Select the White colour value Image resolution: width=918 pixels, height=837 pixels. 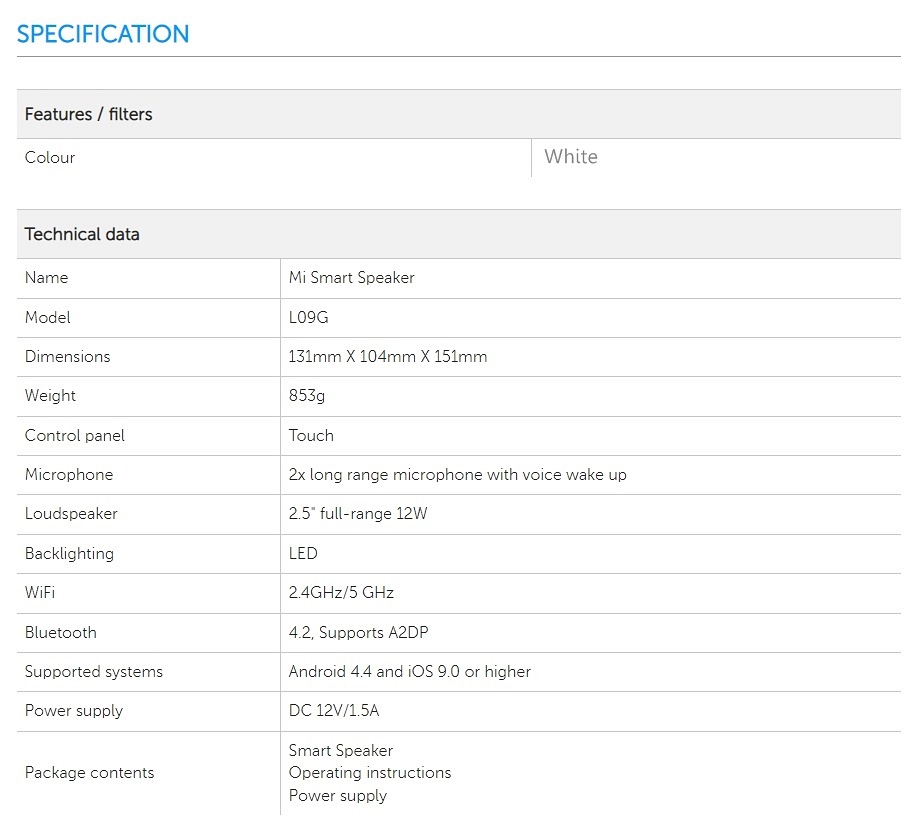571,157
